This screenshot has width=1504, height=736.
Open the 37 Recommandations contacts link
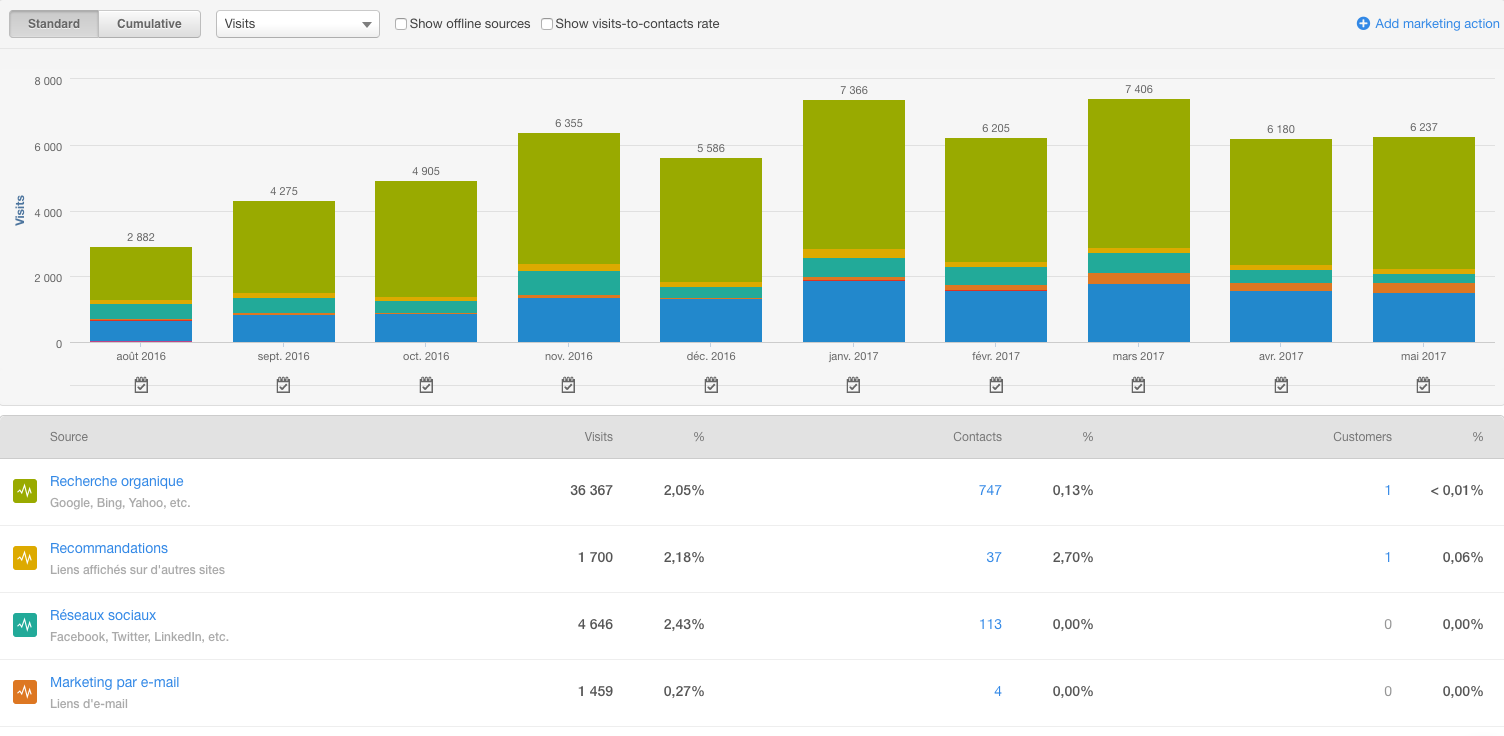point(994,557)
